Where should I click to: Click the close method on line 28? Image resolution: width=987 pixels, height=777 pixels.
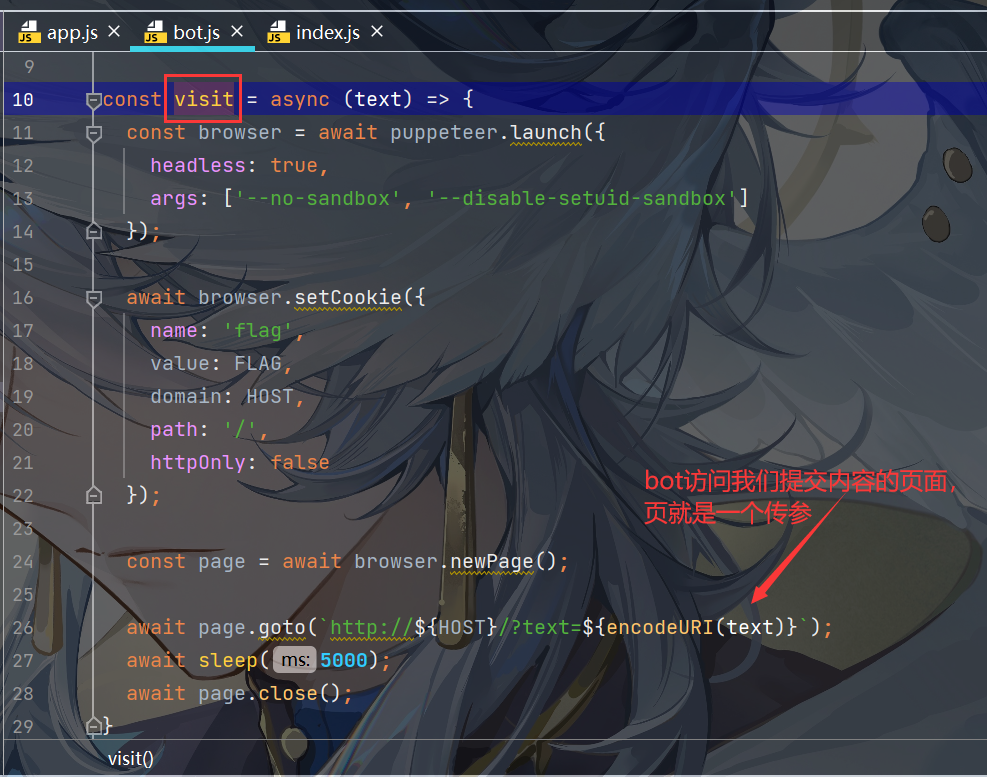pyautogui.click(x=288, y=693)
